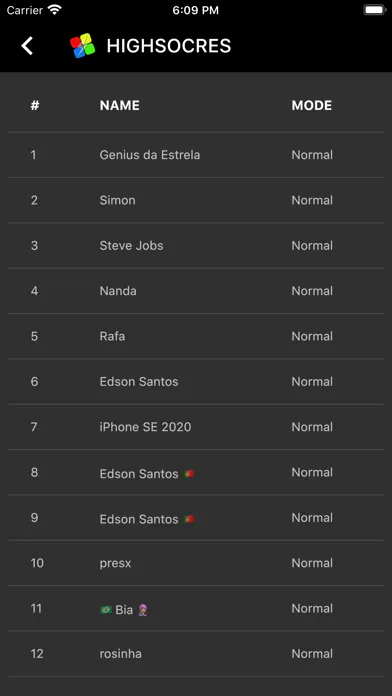This screenshot has height=696, width=392.
Task: Tap the Rafa highscore row
Action: (196, 336)
